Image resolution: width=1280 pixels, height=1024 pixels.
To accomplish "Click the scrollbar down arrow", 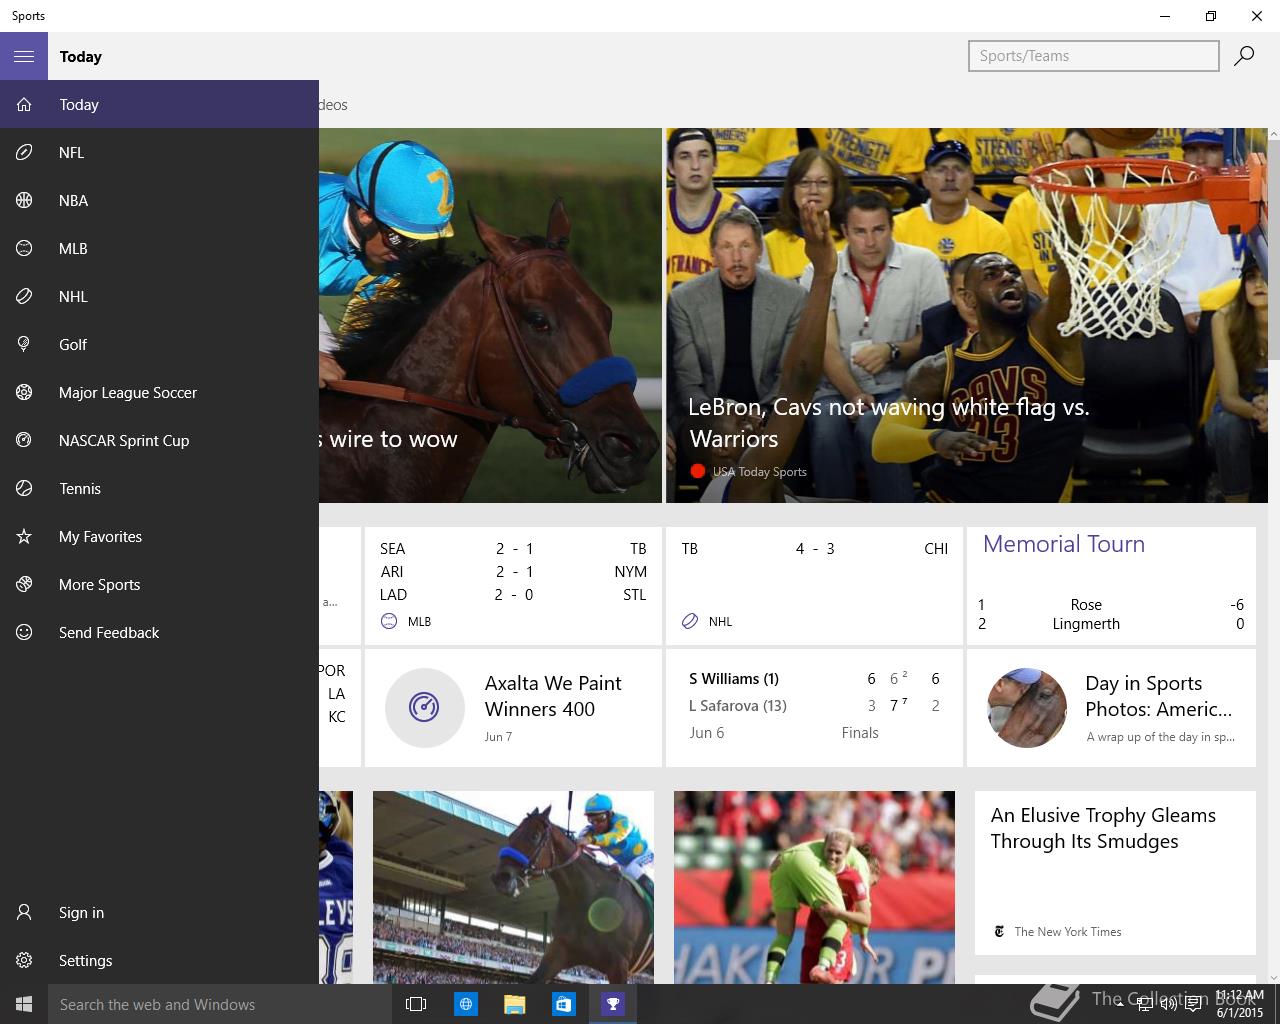I will click(x=1273, y=977).
